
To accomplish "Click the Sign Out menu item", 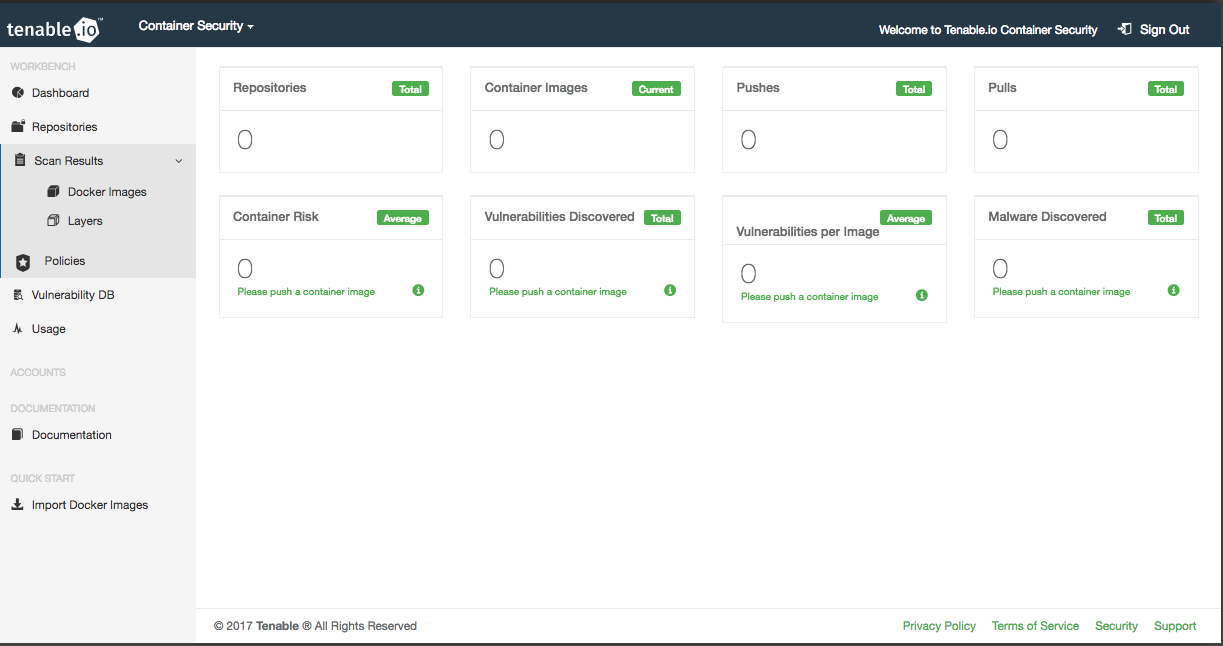I will [1162, 29].
